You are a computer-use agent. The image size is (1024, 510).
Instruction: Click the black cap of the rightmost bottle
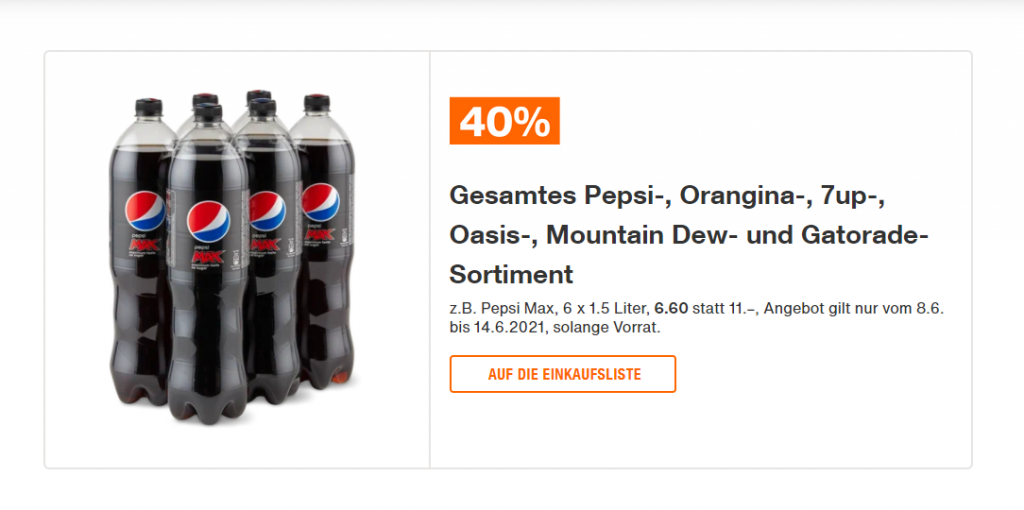[x=317, y=102]
